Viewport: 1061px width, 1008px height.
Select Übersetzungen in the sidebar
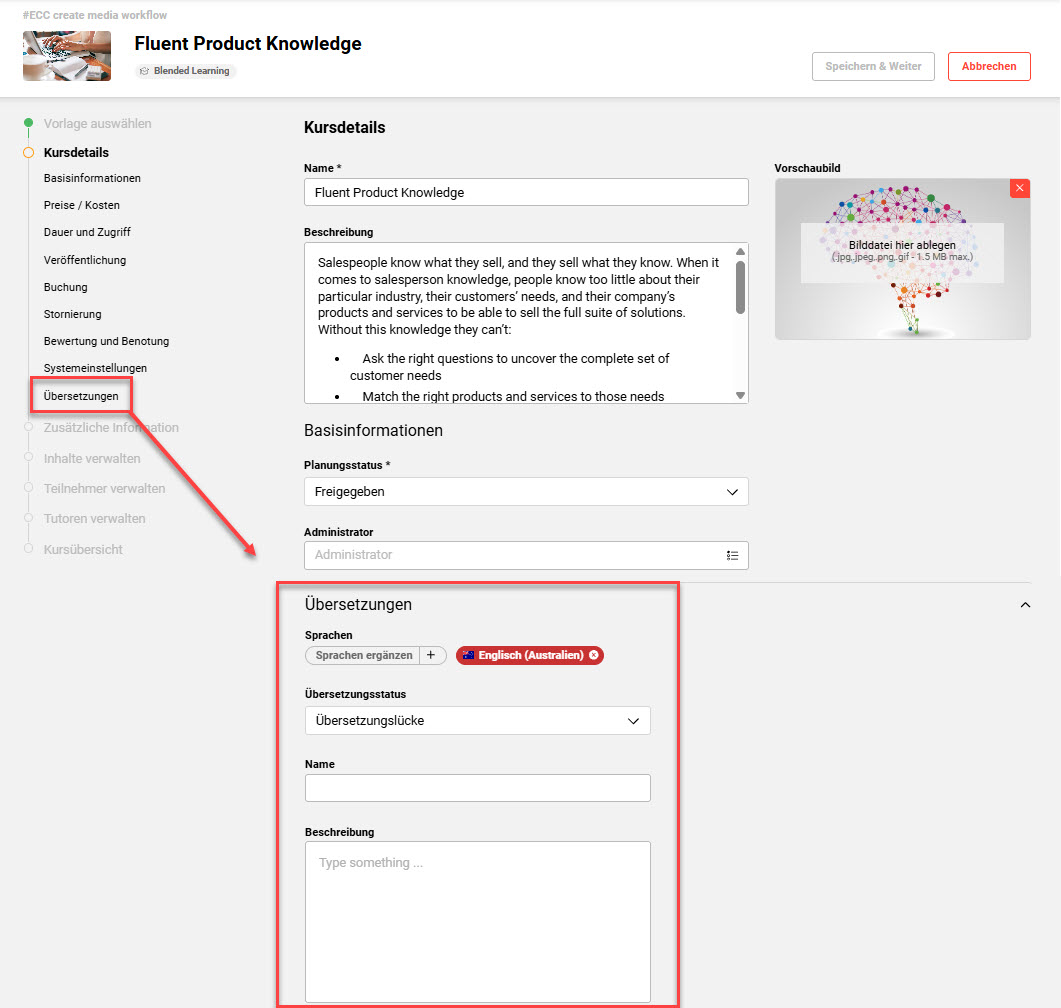click(x=81, y=396)
